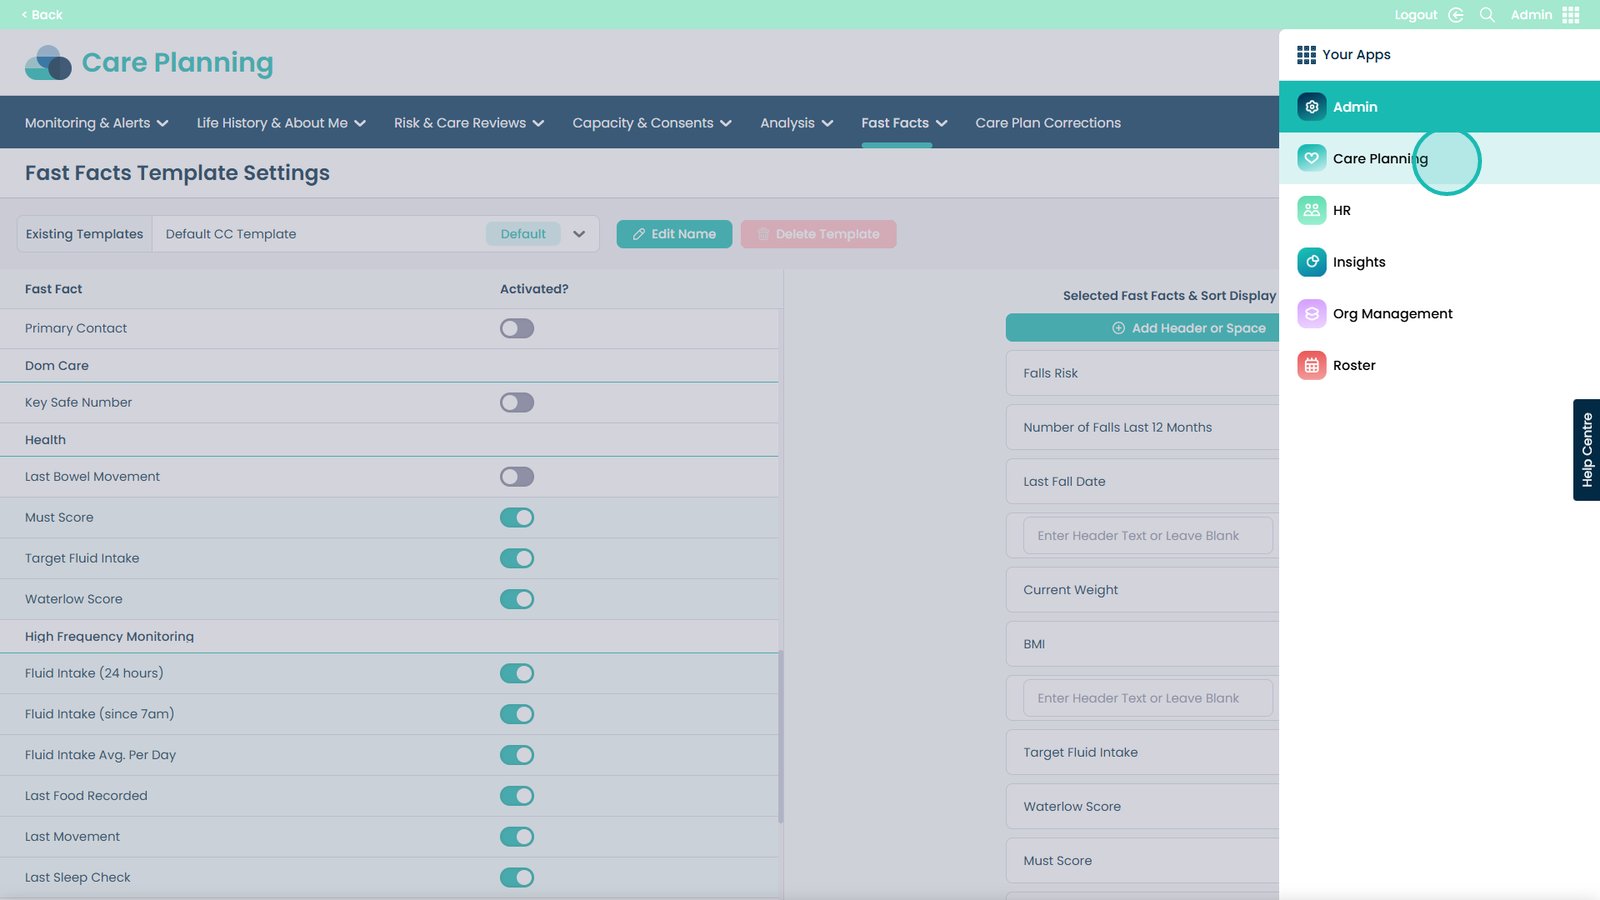Open the Roster calendar icon
The image size is (1600, 900).
point(1311,366)
